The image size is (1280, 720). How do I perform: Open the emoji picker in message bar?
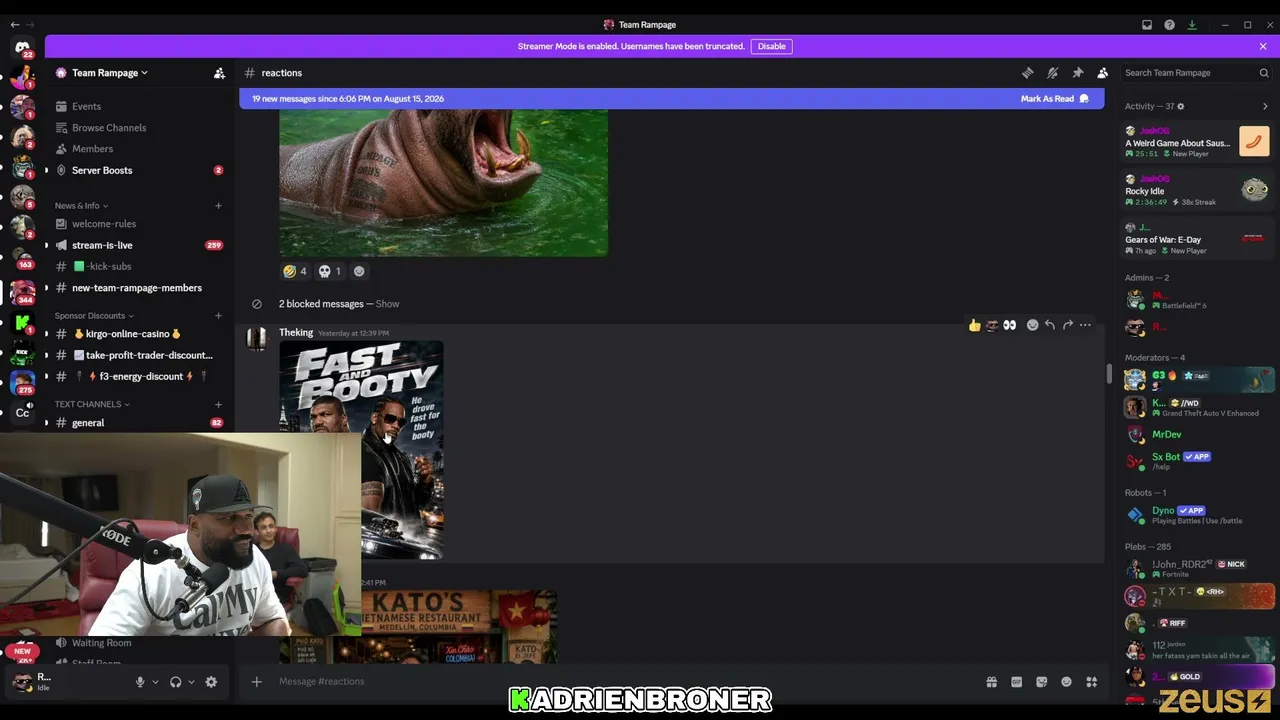[x=1066, y=682]
